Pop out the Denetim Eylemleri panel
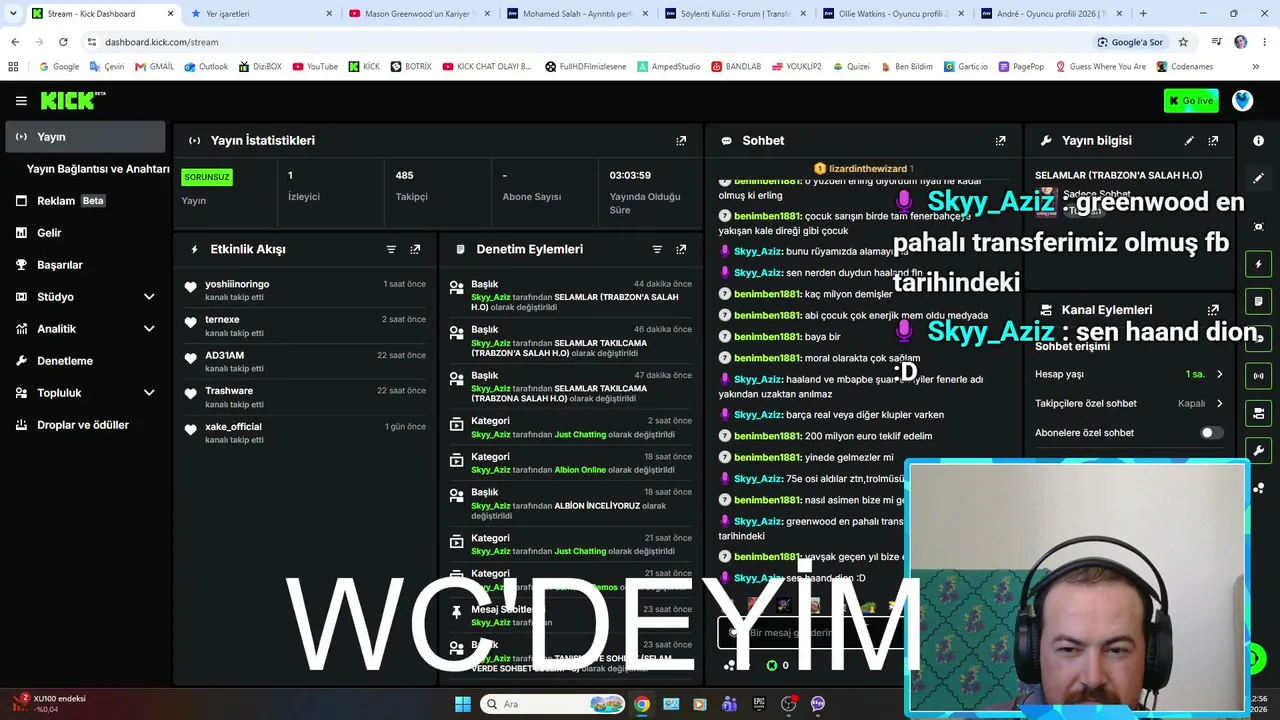The height and width of the screenshot is (720, 1280). point(681,249)
